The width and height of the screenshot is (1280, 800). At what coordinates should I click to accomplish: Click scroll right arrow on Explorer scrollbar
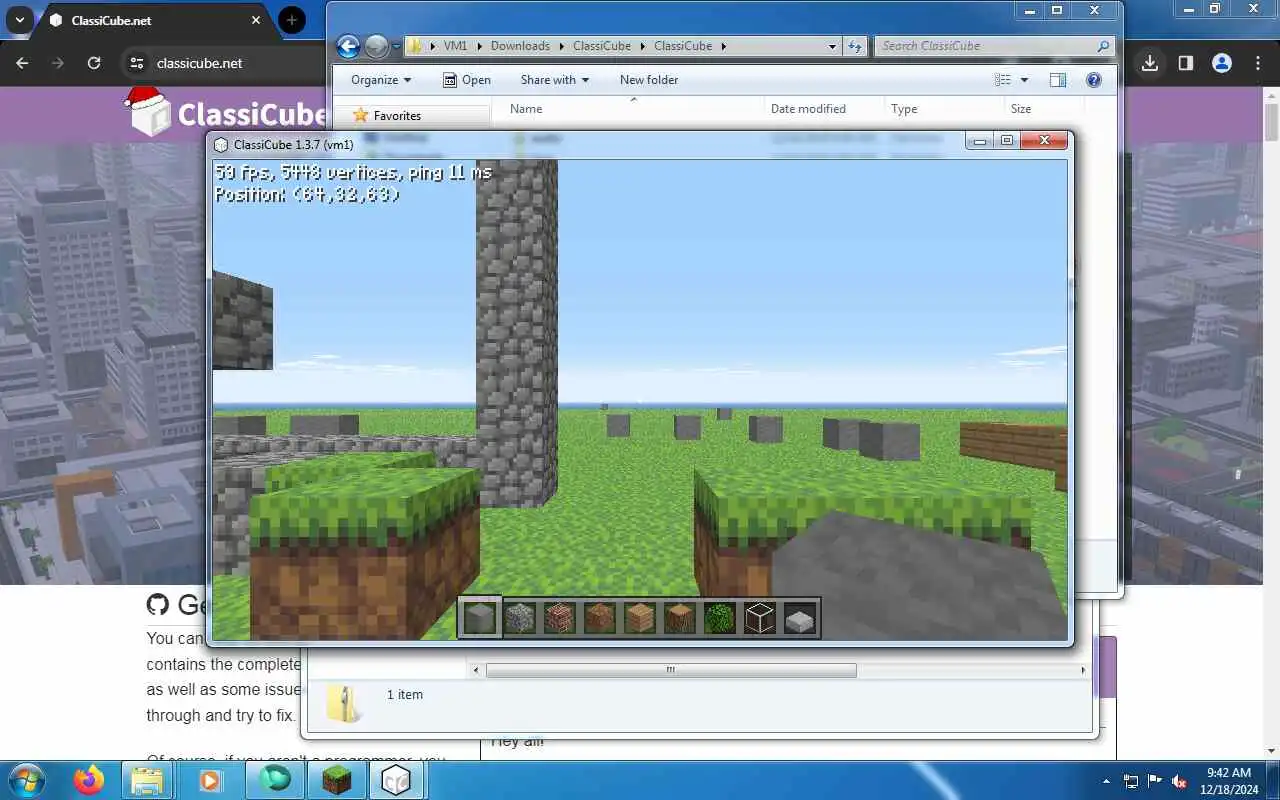[x=1083, y=670]
